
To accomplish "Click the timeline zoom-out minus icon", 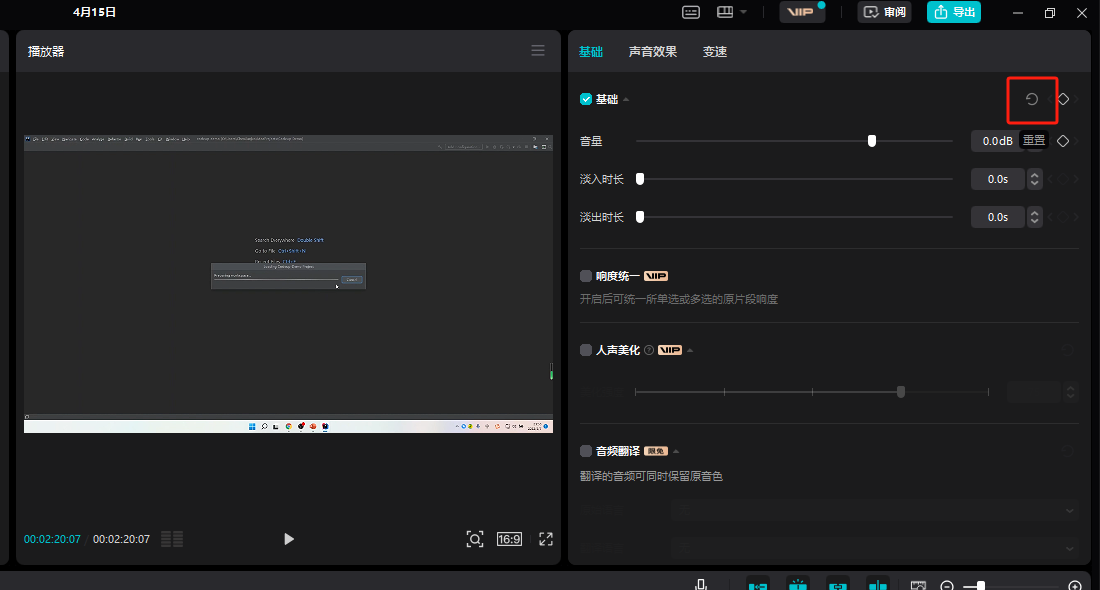I will coord(946,586).
